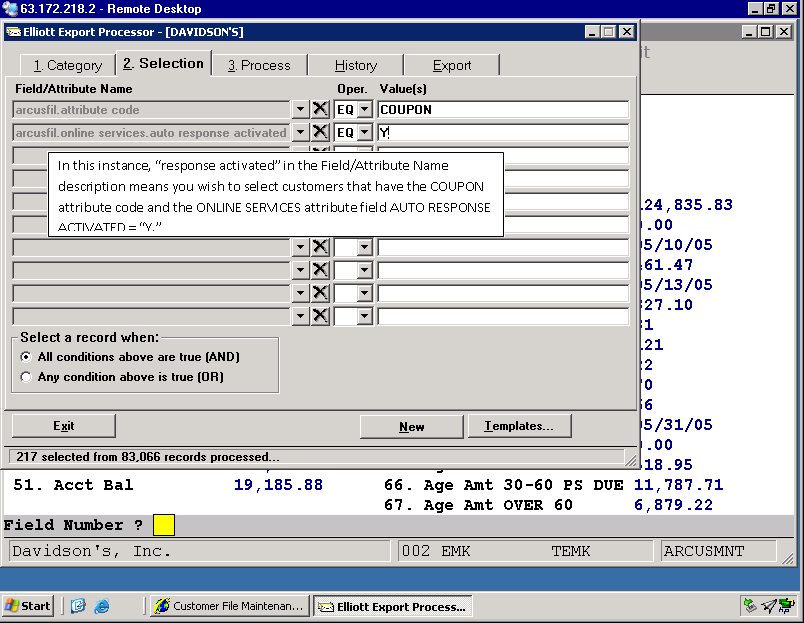Click the rightmost system tray network icon

[786, 606]
